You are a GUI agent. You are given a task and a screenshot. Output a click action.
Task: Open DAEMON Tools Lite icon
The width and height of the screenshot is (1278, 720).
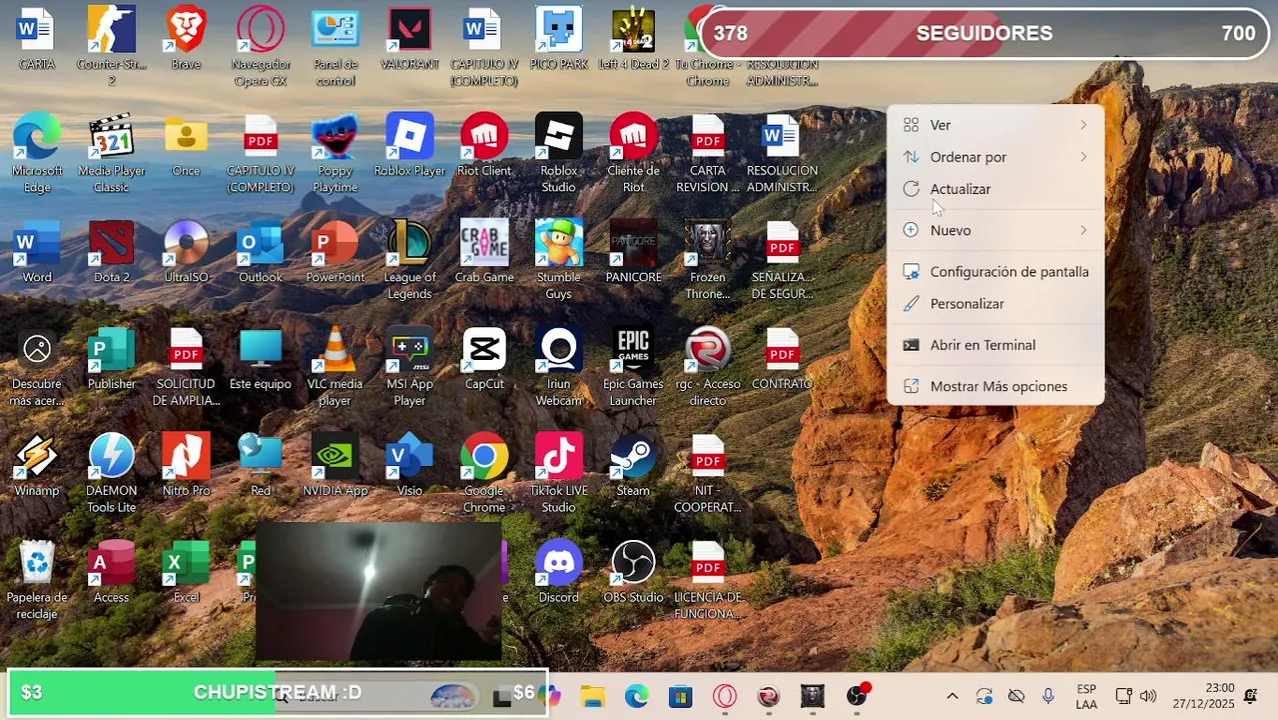click(x=111, y=474)
